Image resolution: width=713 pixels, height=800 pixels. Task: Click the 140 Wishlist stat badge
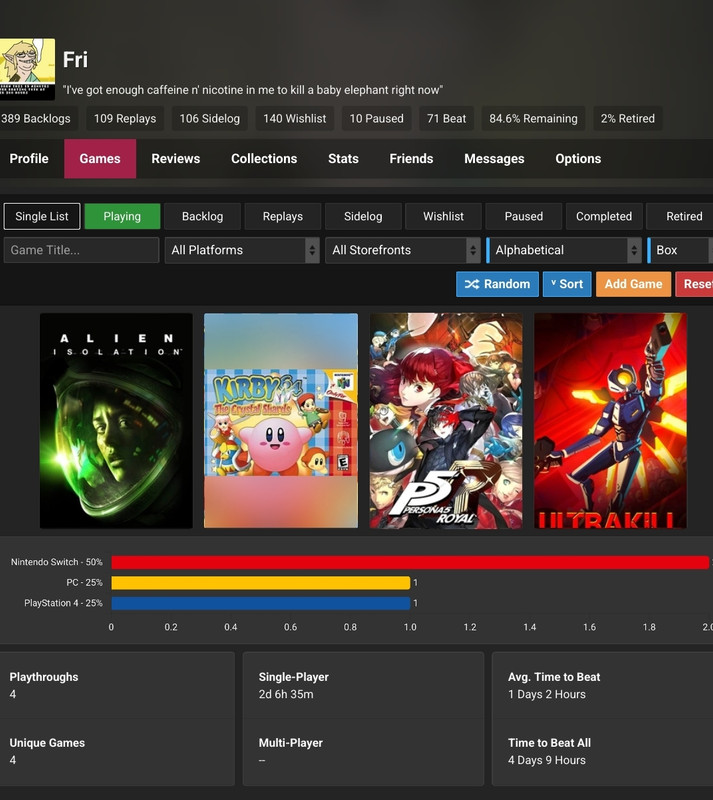click(x=294, y=118)
